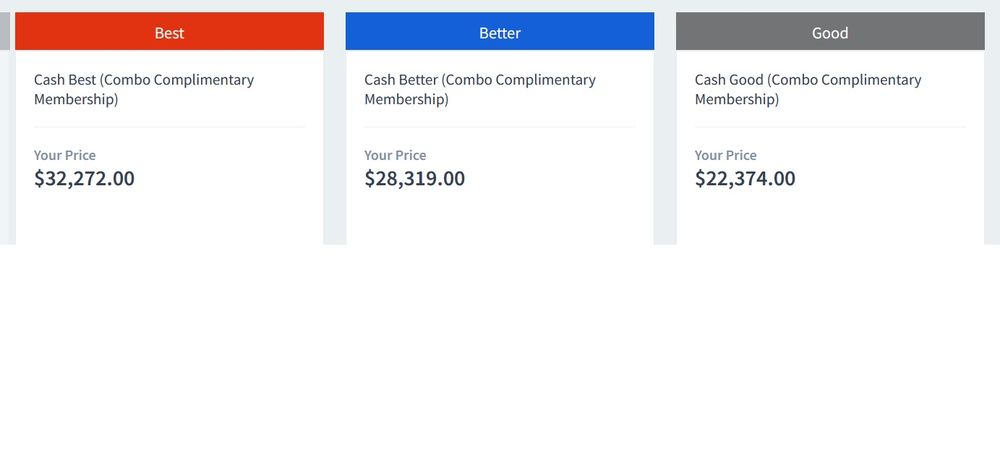Click the $28,319.00 price
The height and width of the screenshot is (469, 1000).
414,179
